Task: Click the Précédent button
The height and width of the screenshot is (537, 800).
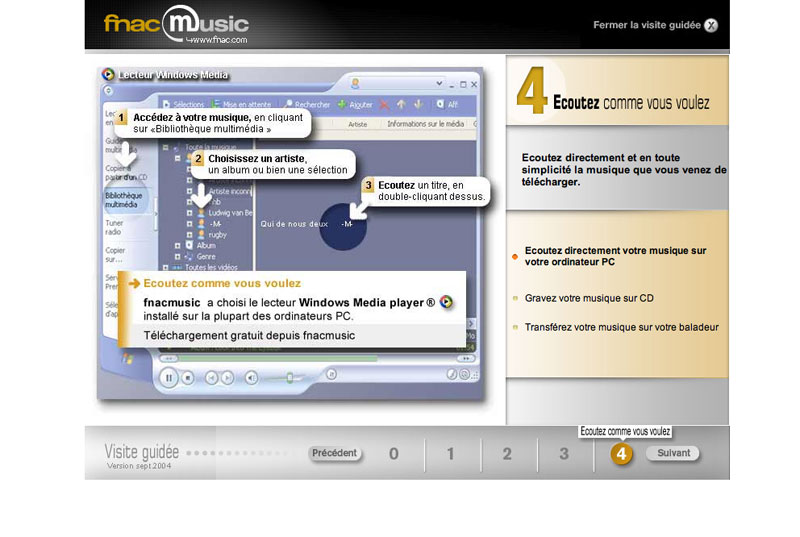Action: click(335, 453)
